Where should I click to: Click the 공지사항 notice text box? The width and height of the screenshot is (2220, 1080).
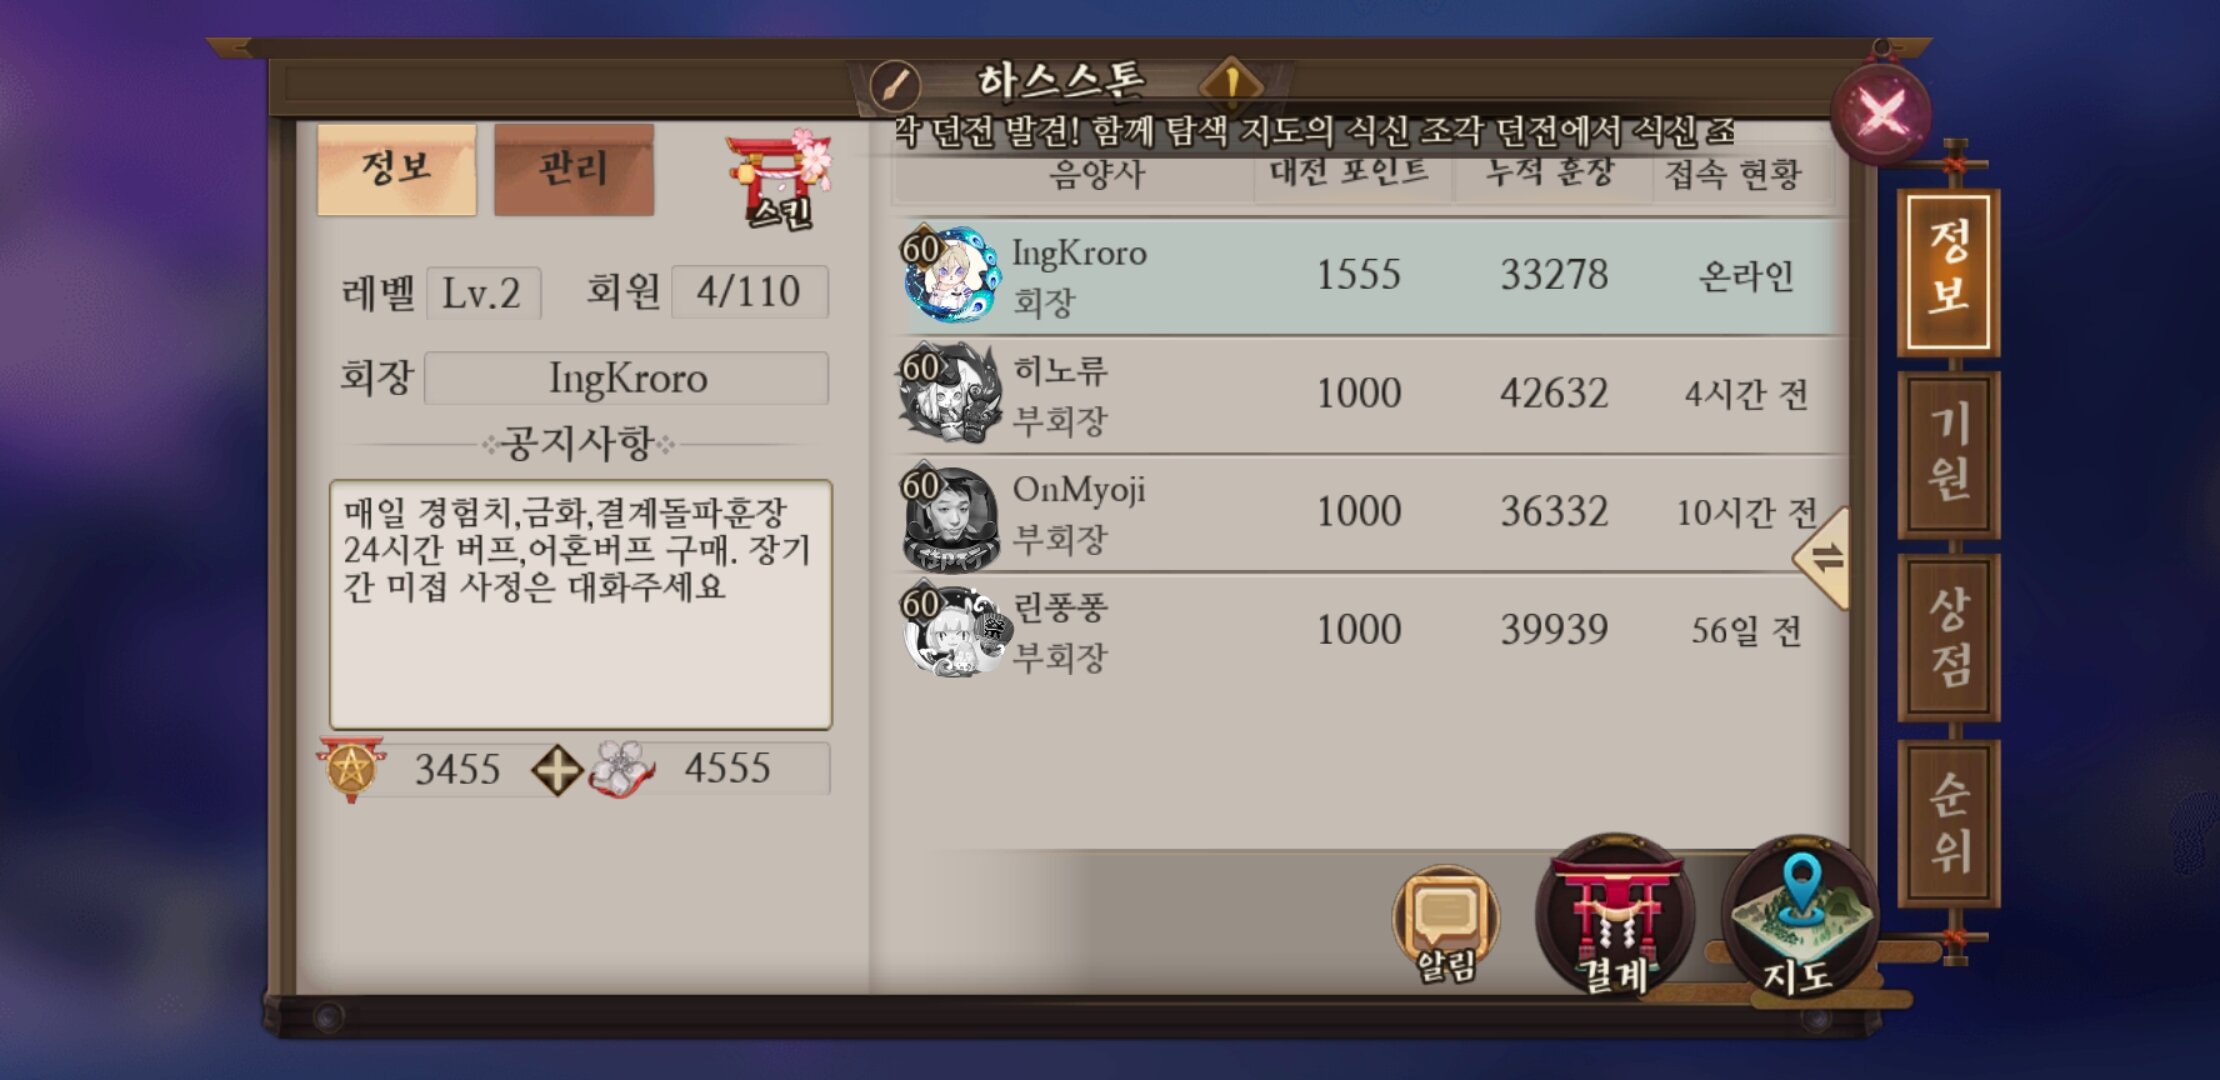(581, 604)
